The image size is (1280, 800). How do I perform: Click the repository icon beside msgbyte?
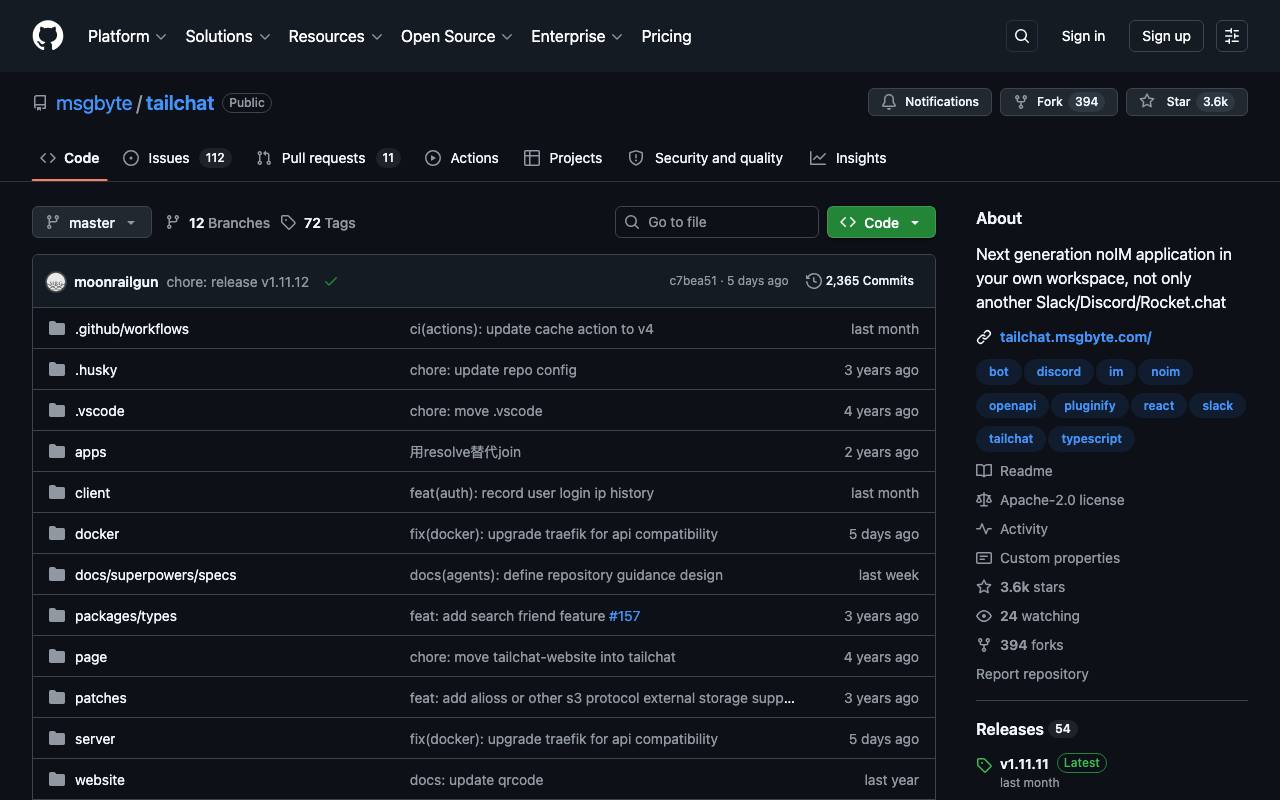click(40, 103)
